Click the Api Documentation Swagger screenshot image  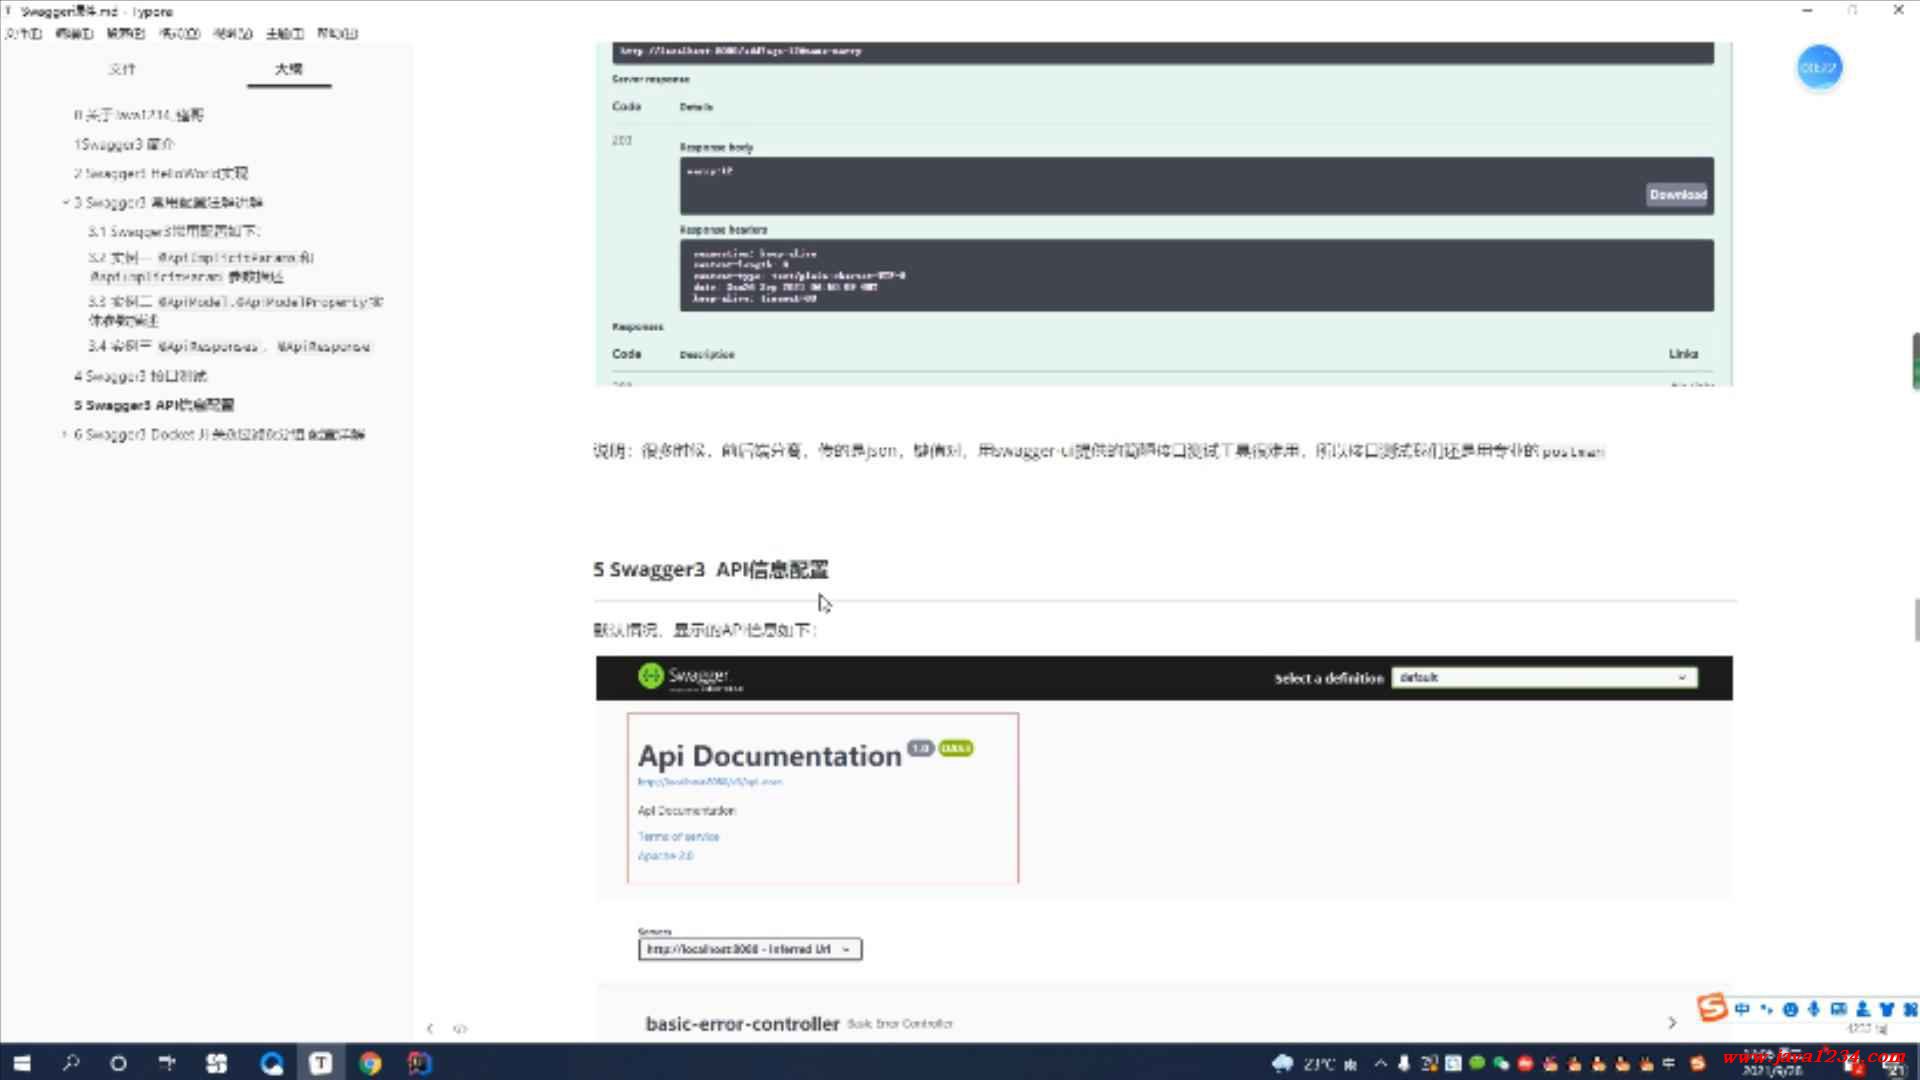pos(1164,848)
